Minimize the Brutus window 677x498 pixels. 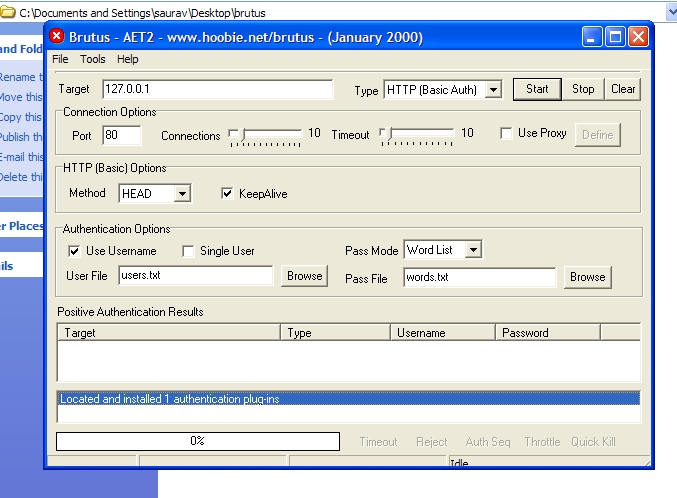pos(592,36)
